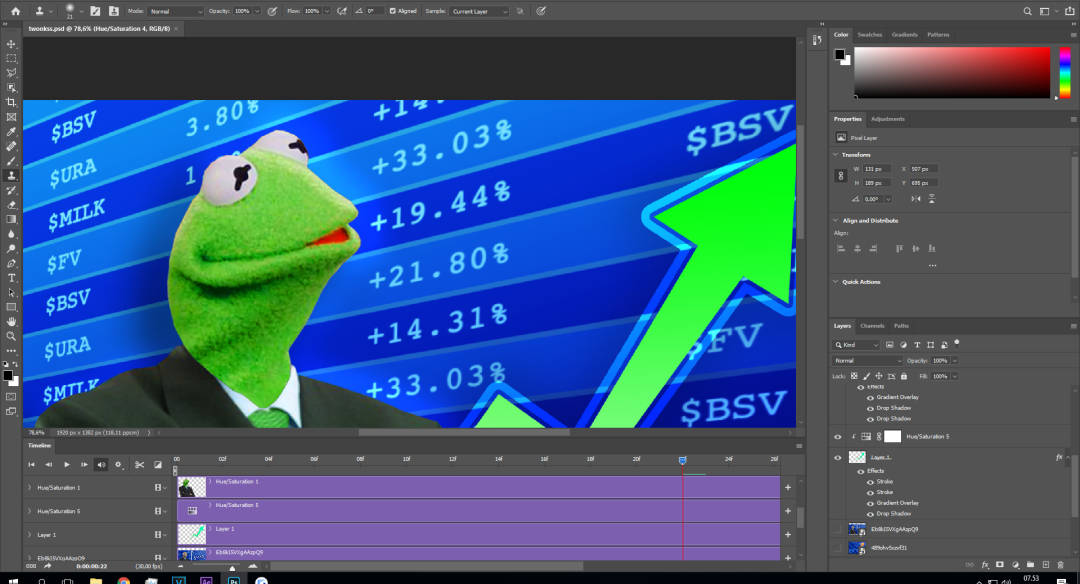Toggle the Aligned checkbox
This screenshot has width=1080, height=584.
pos(392,11)
